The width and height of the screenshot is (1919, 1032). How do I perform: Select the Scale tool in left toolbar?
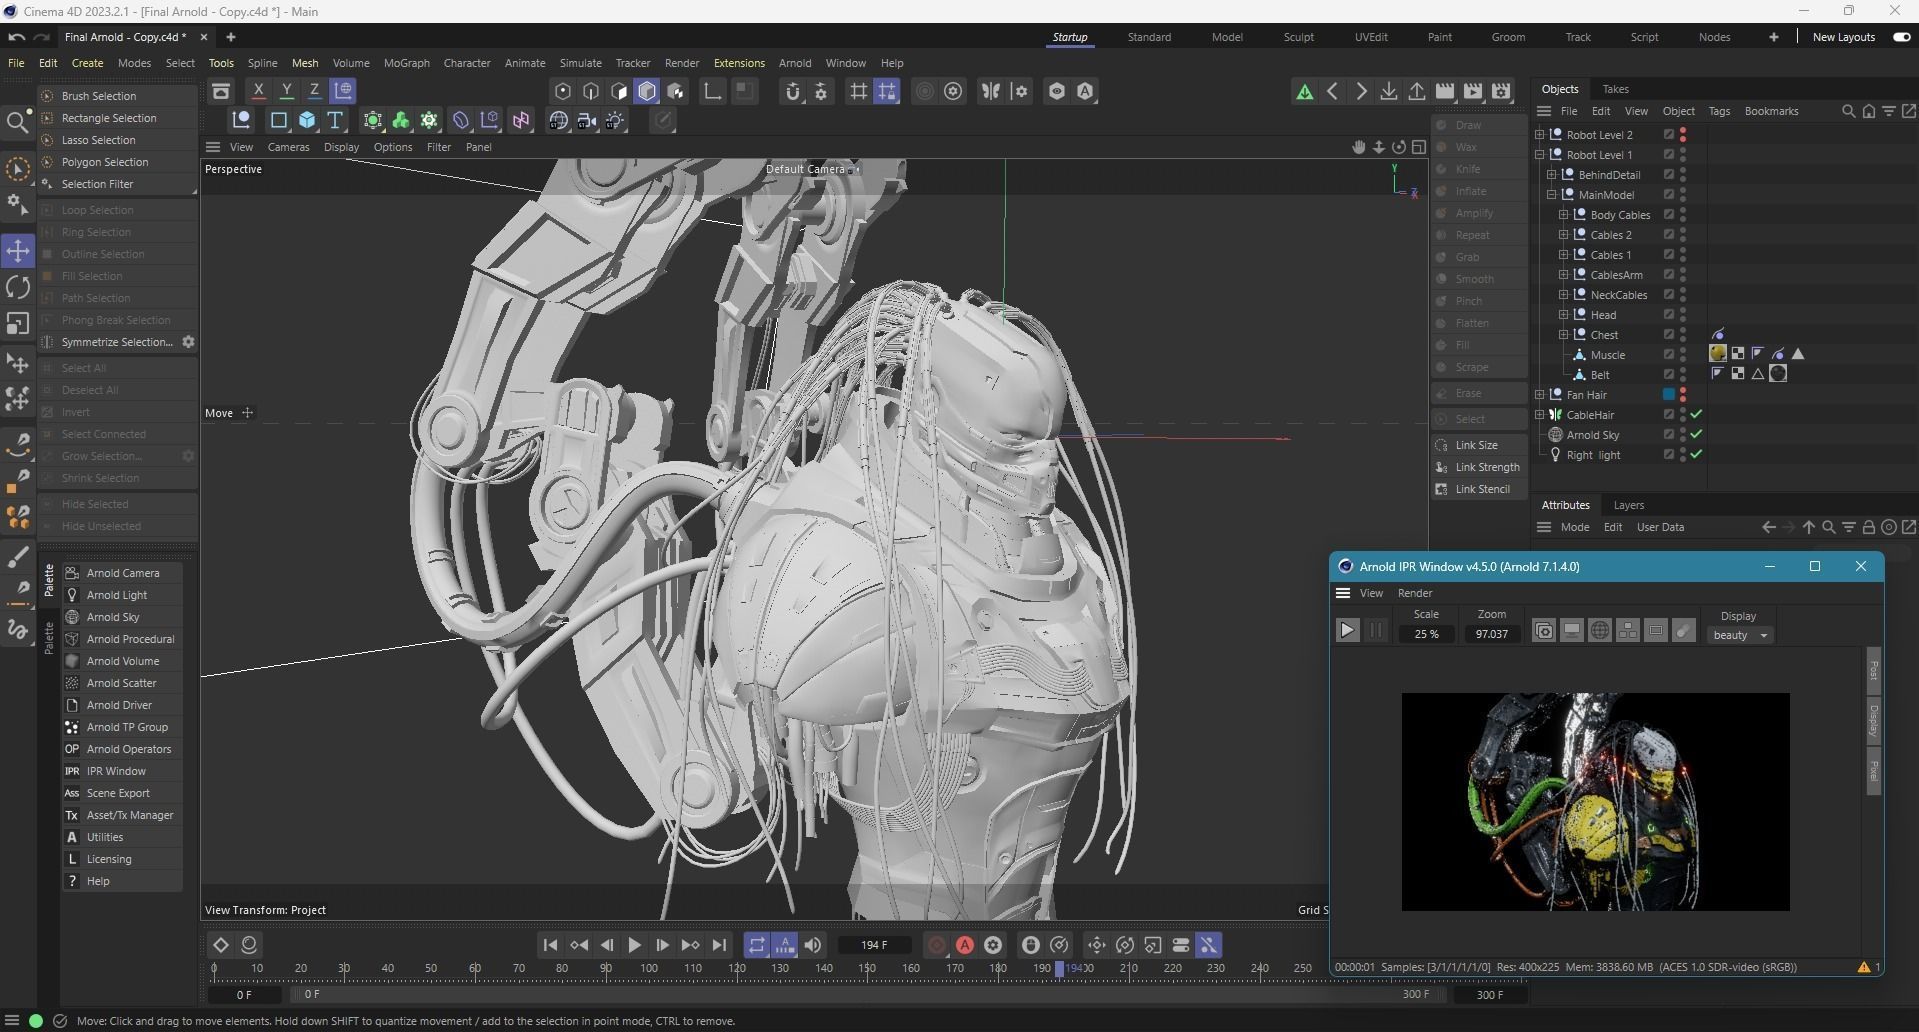[x=18, y=323]
